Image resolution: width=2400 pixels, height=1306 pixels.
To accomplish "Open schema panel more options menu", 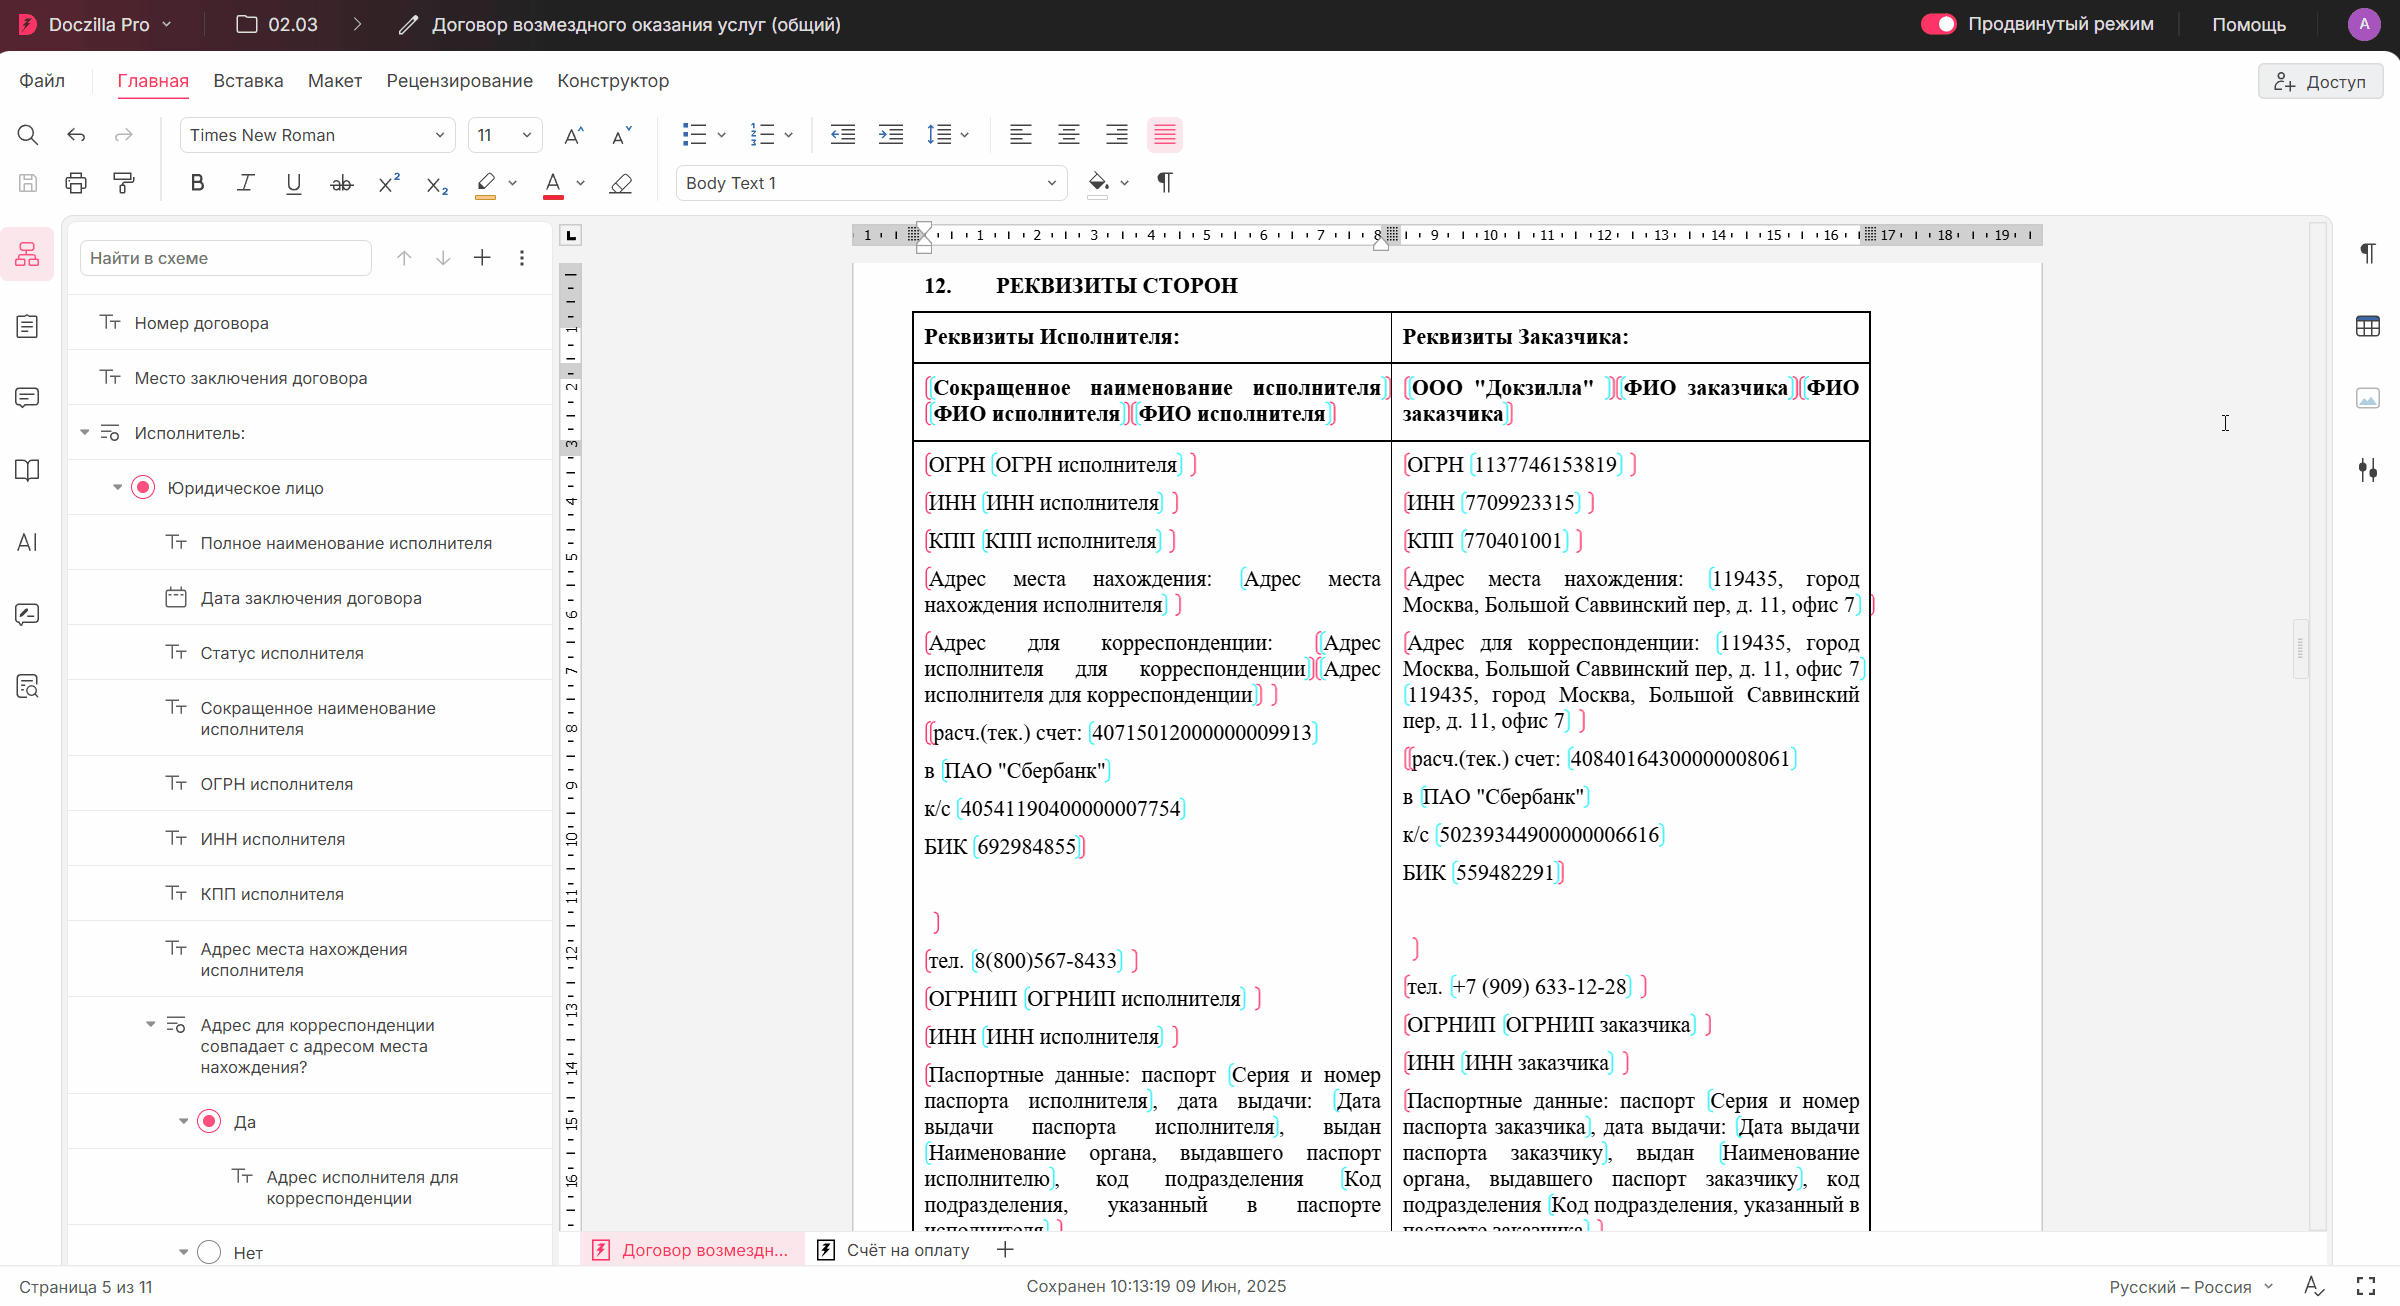I will point(521,258).
